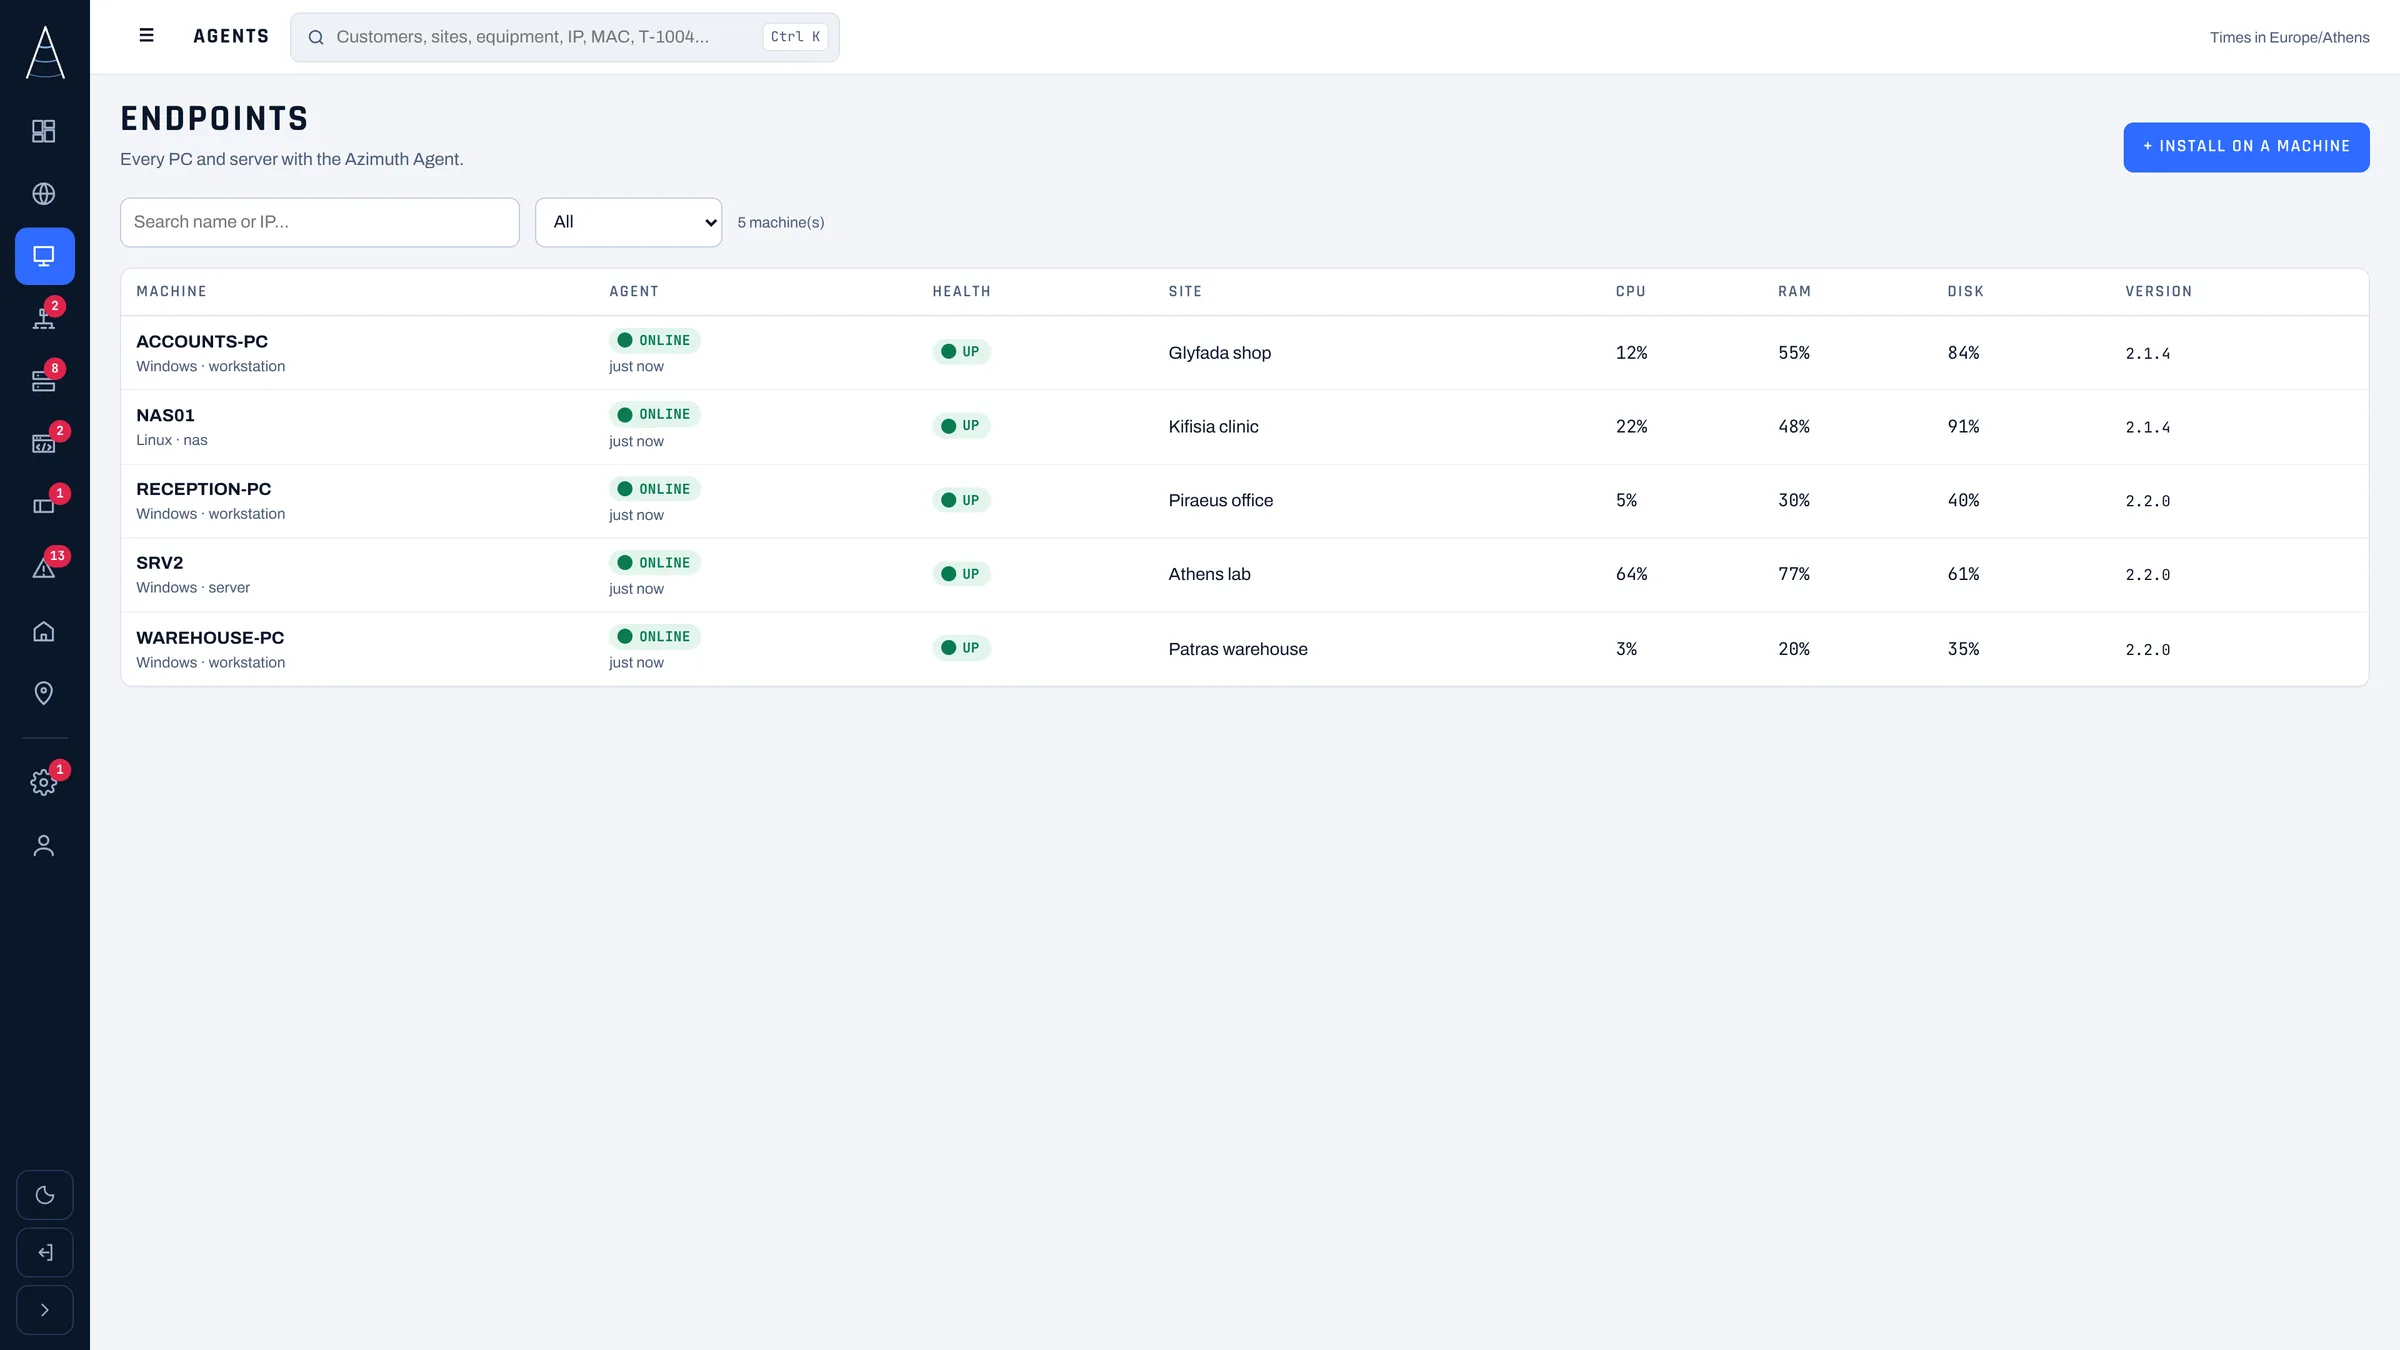The height and width of the screenshot is (1350, 2400).
Task: Open the RECEPTION-PC machine row
Action: coord(1244,501)
